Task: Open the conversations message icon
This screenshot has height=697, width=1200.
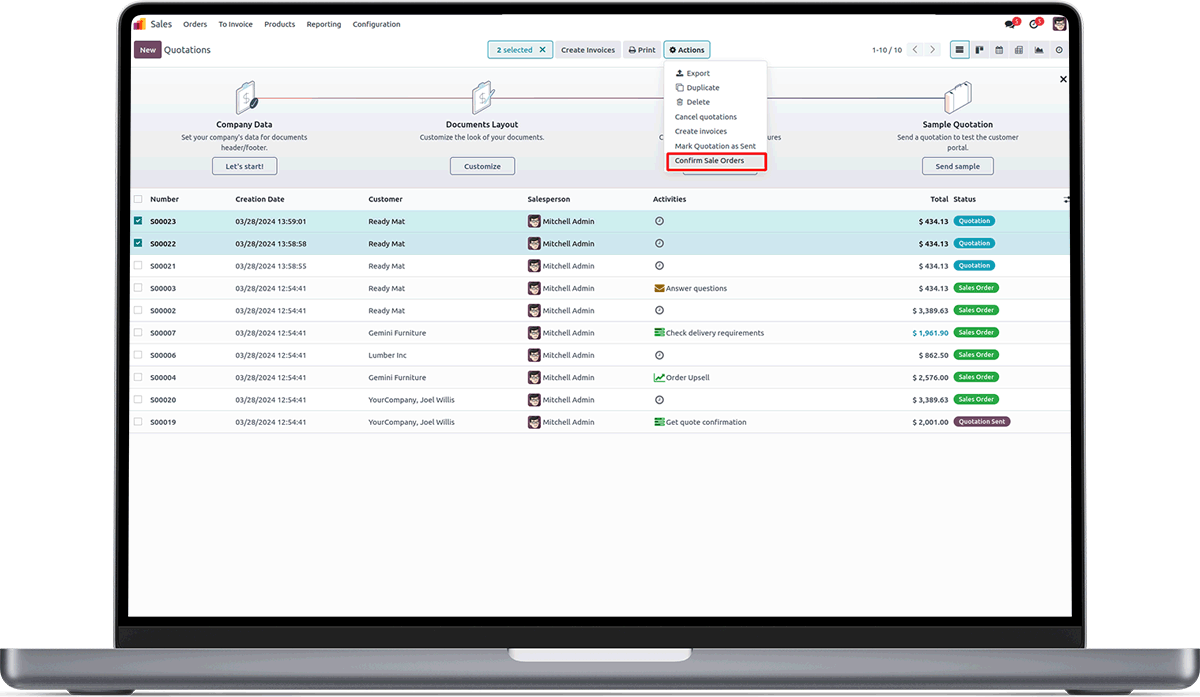Action: [x=1011, y=24]
